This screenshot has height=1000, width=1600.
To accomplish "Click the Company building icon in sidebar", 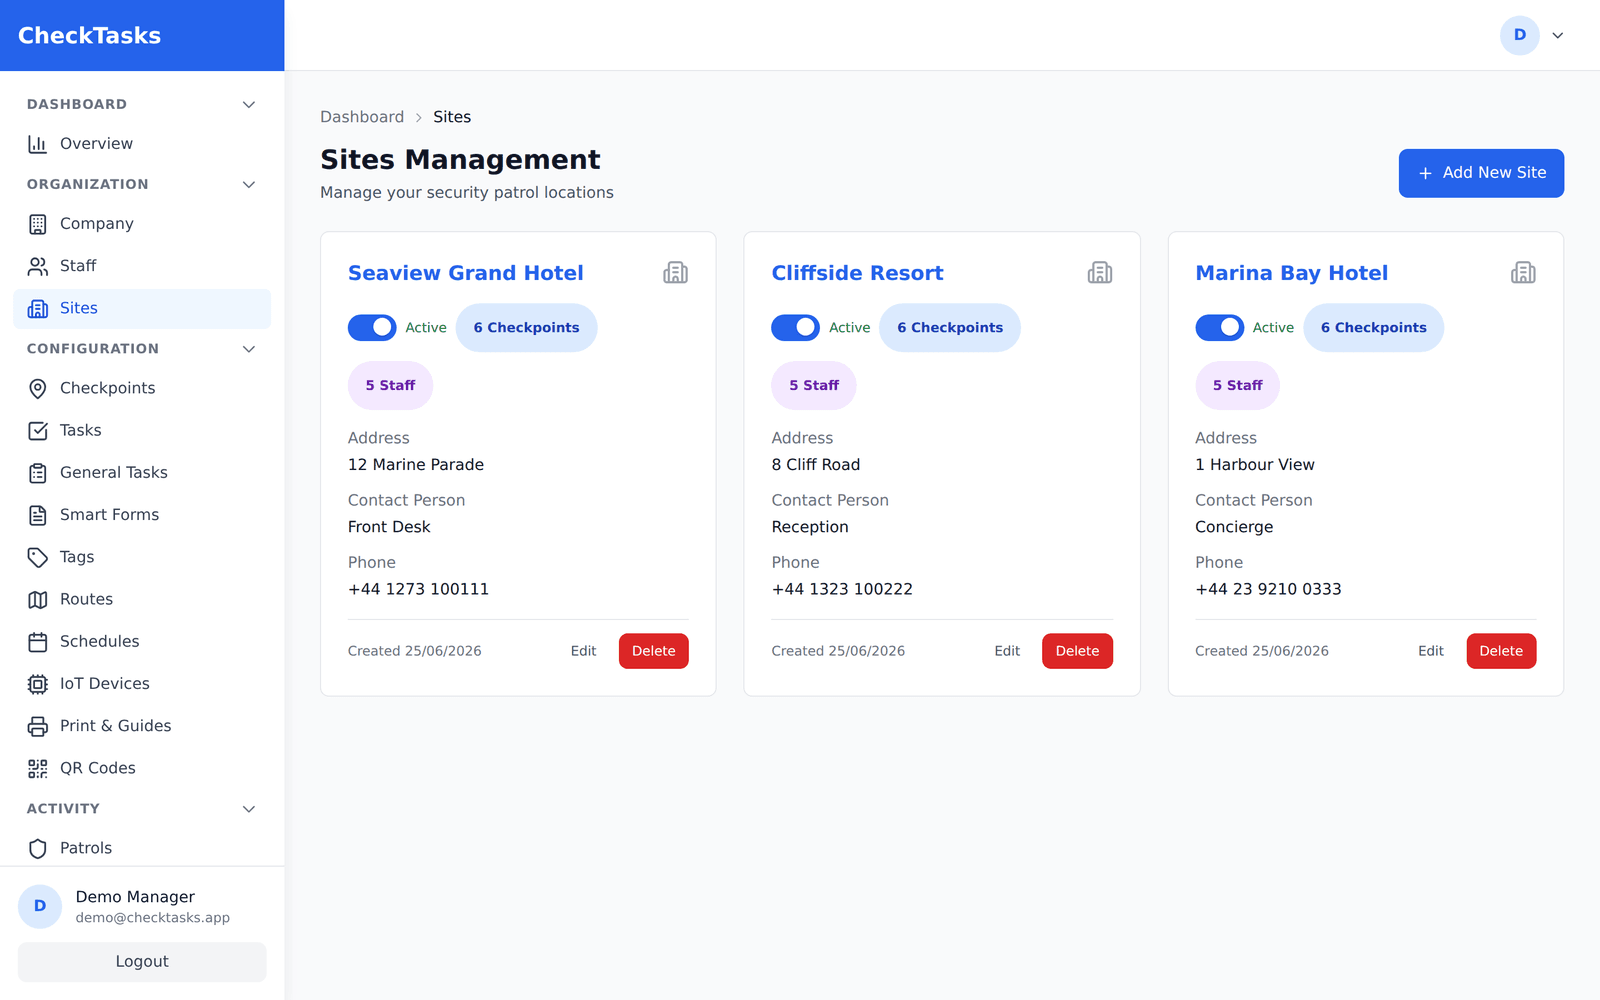I will 38,224.
